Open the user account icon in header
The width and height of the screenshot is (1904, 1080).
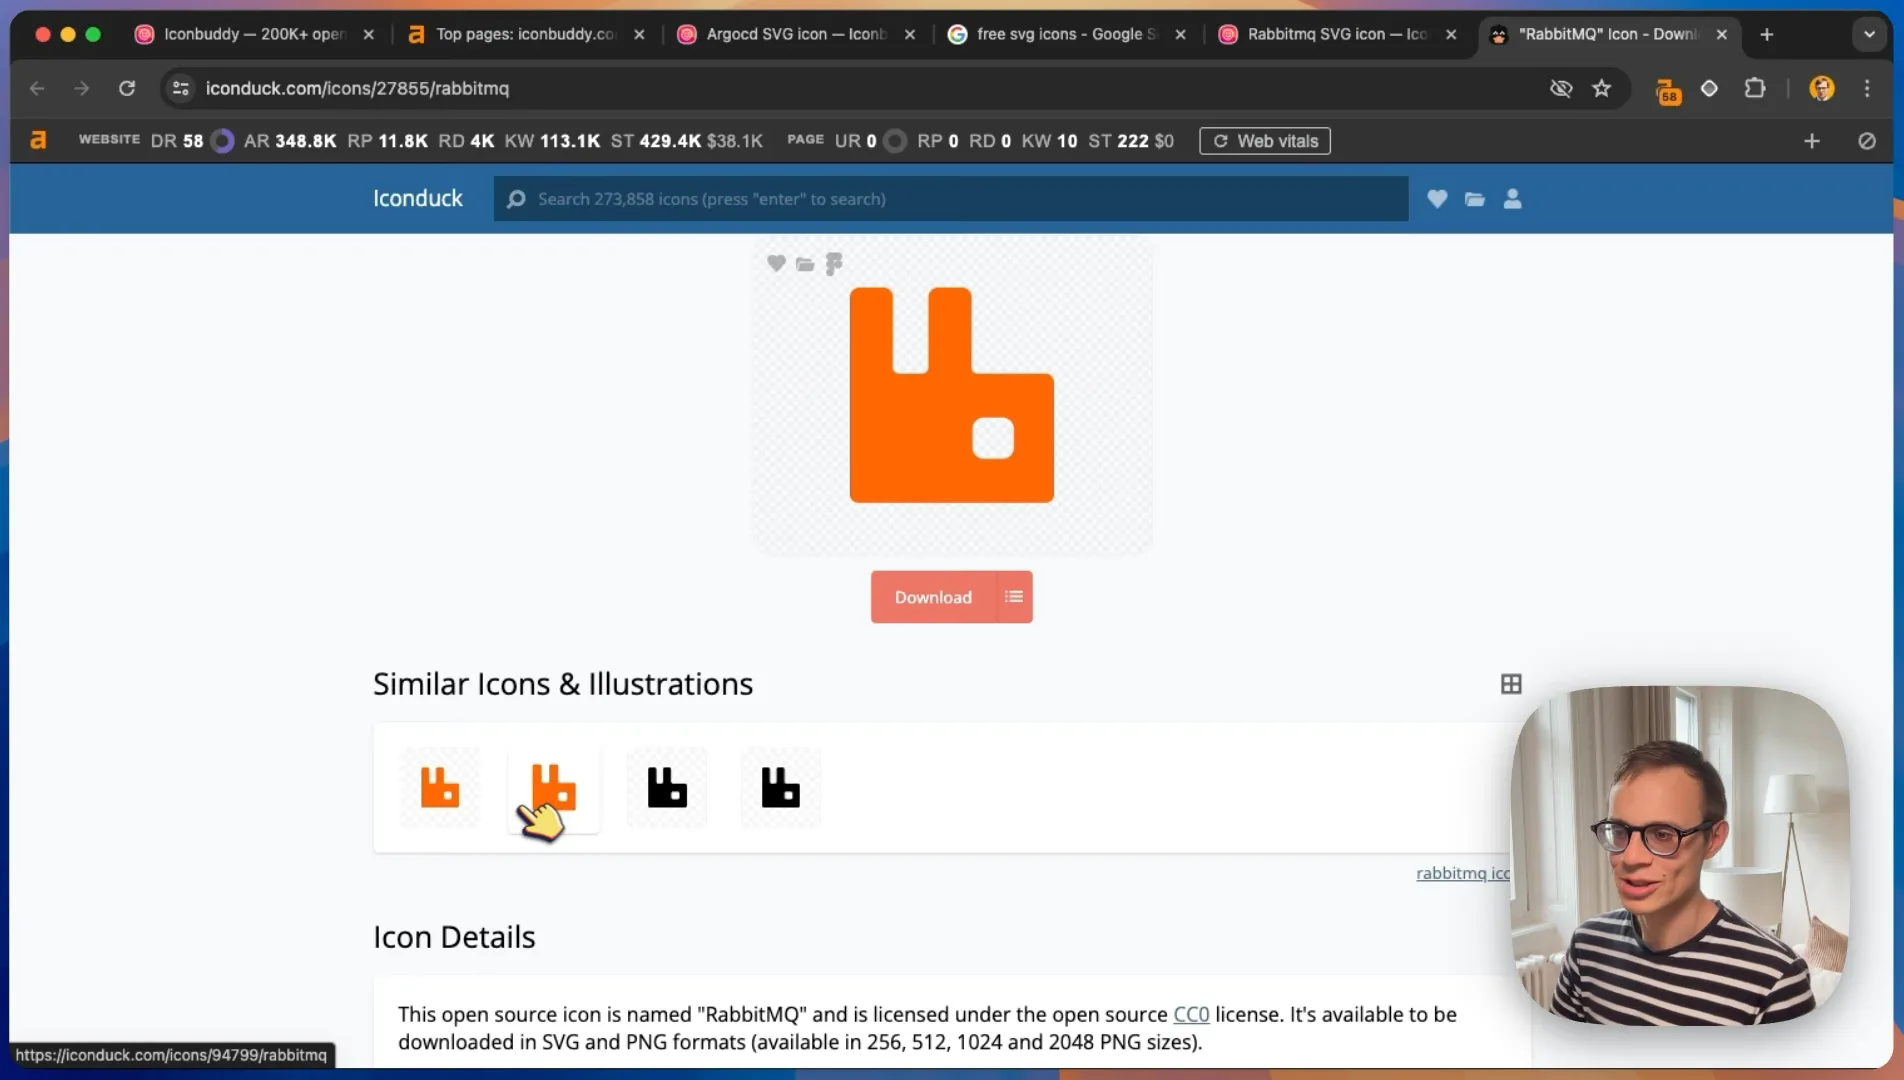[1513, 199]
